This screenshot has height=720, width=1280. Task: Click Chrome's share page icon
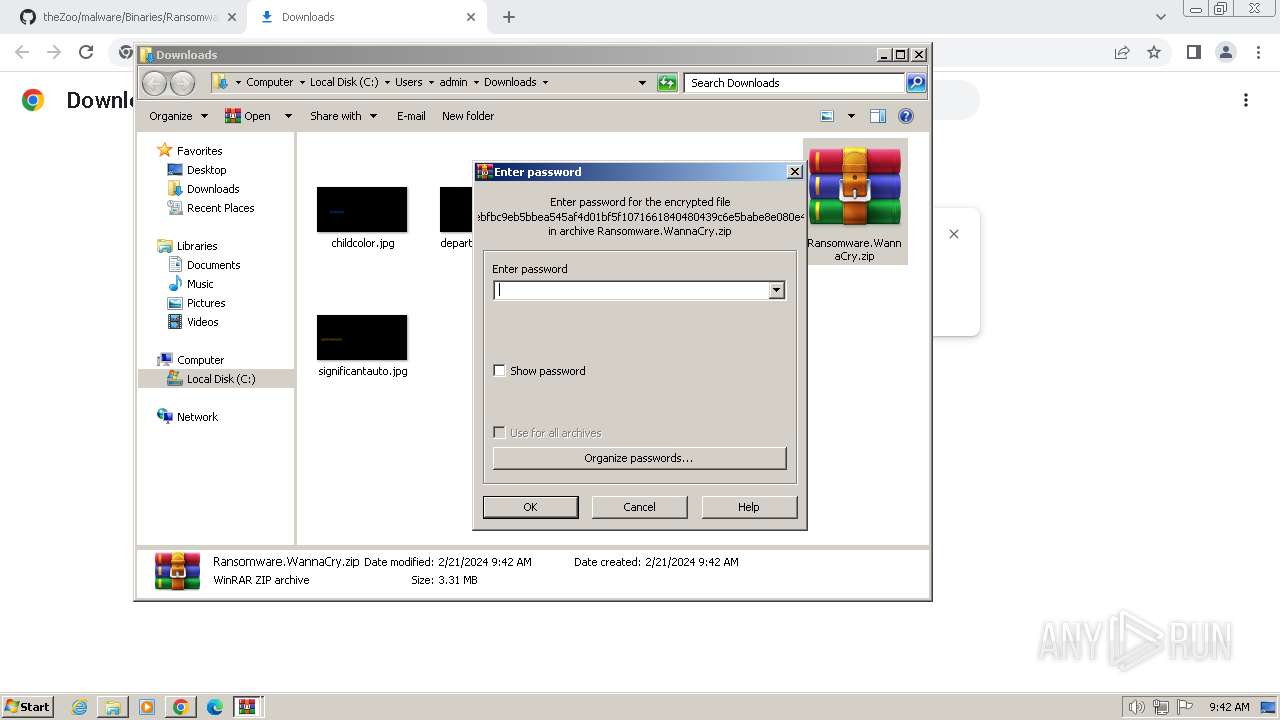[x=1122, y=52]
